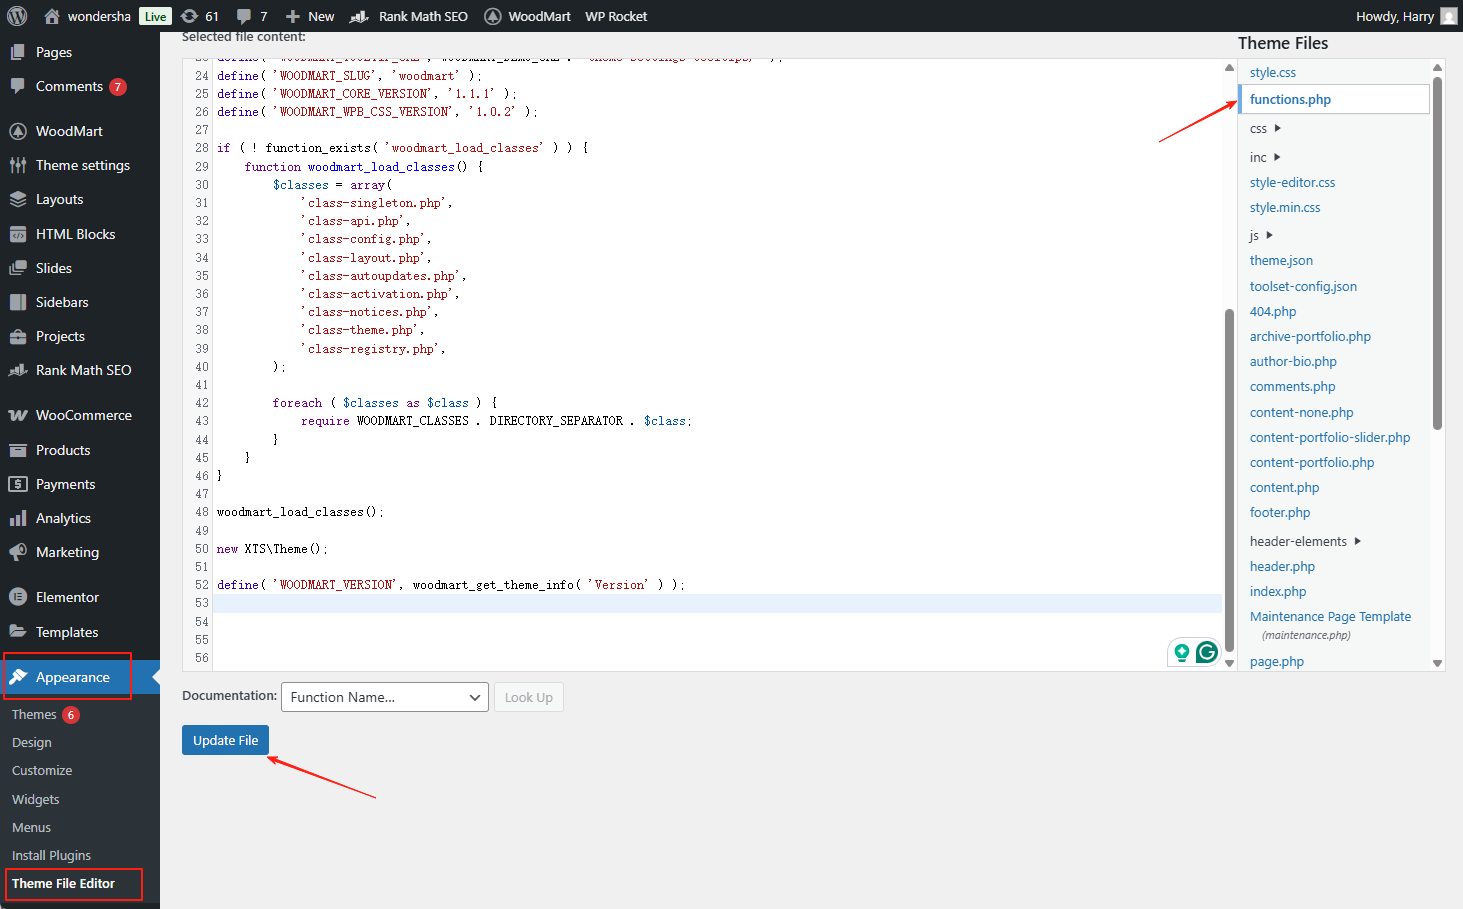Click the green lightbulb icon in editor
1463x909 pixels.
coord(1182,652)
